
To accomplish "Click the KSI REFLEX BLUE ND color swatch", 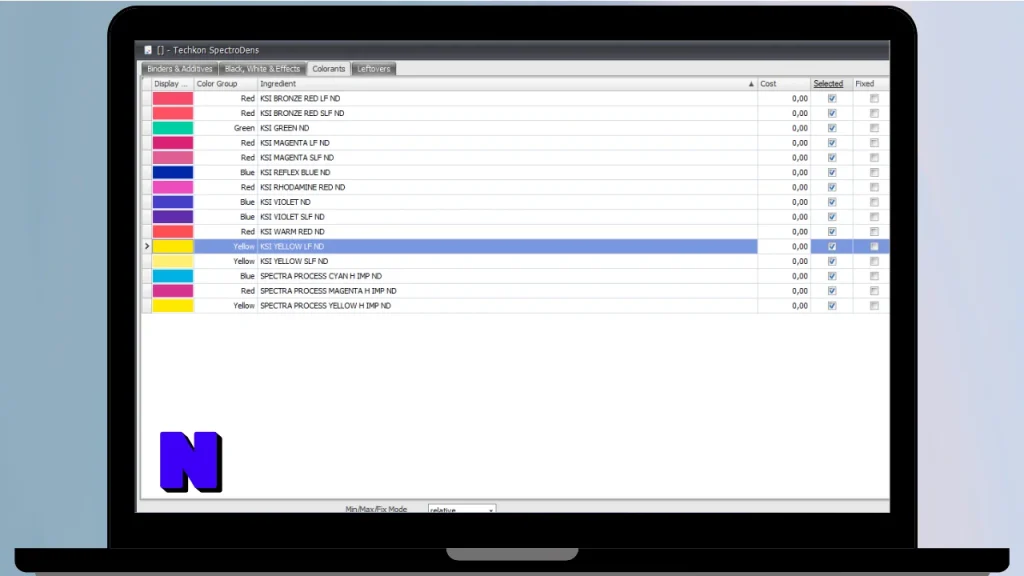I will (173, 172).
